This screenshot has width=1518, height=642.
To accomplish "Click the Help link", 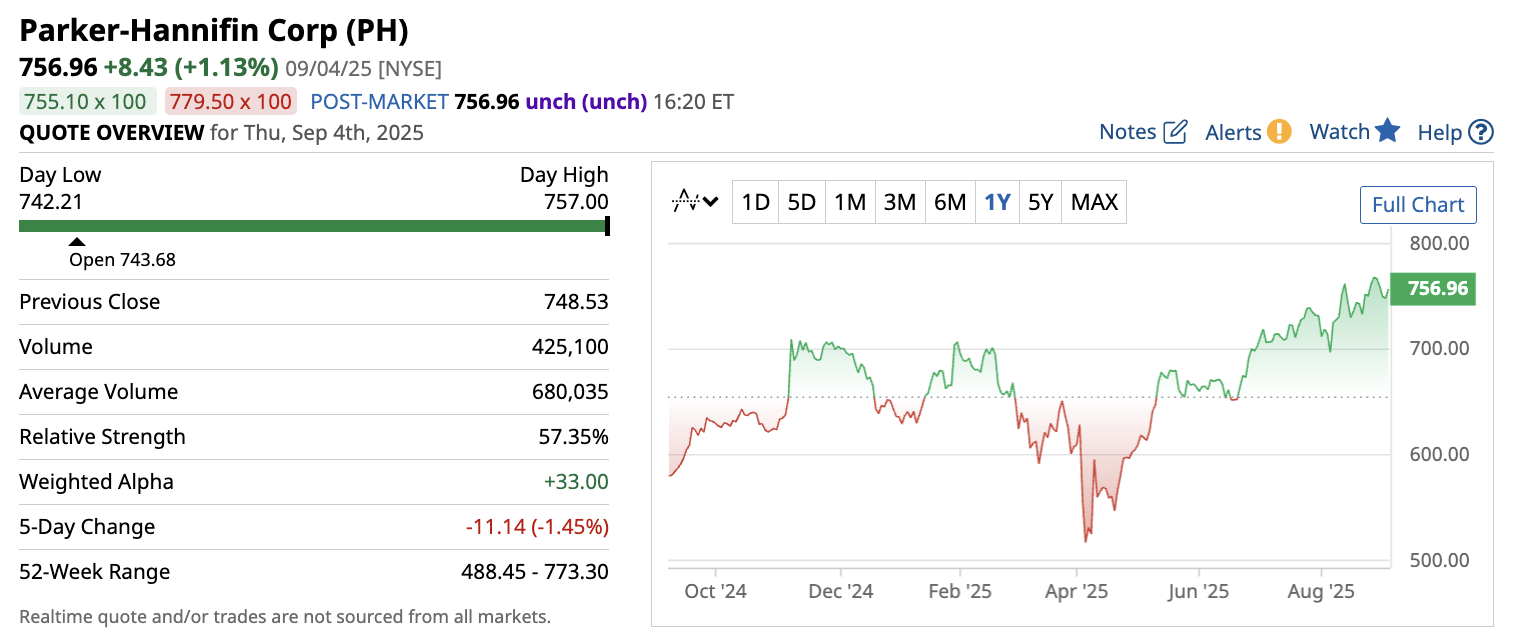I will [1440, 132].
